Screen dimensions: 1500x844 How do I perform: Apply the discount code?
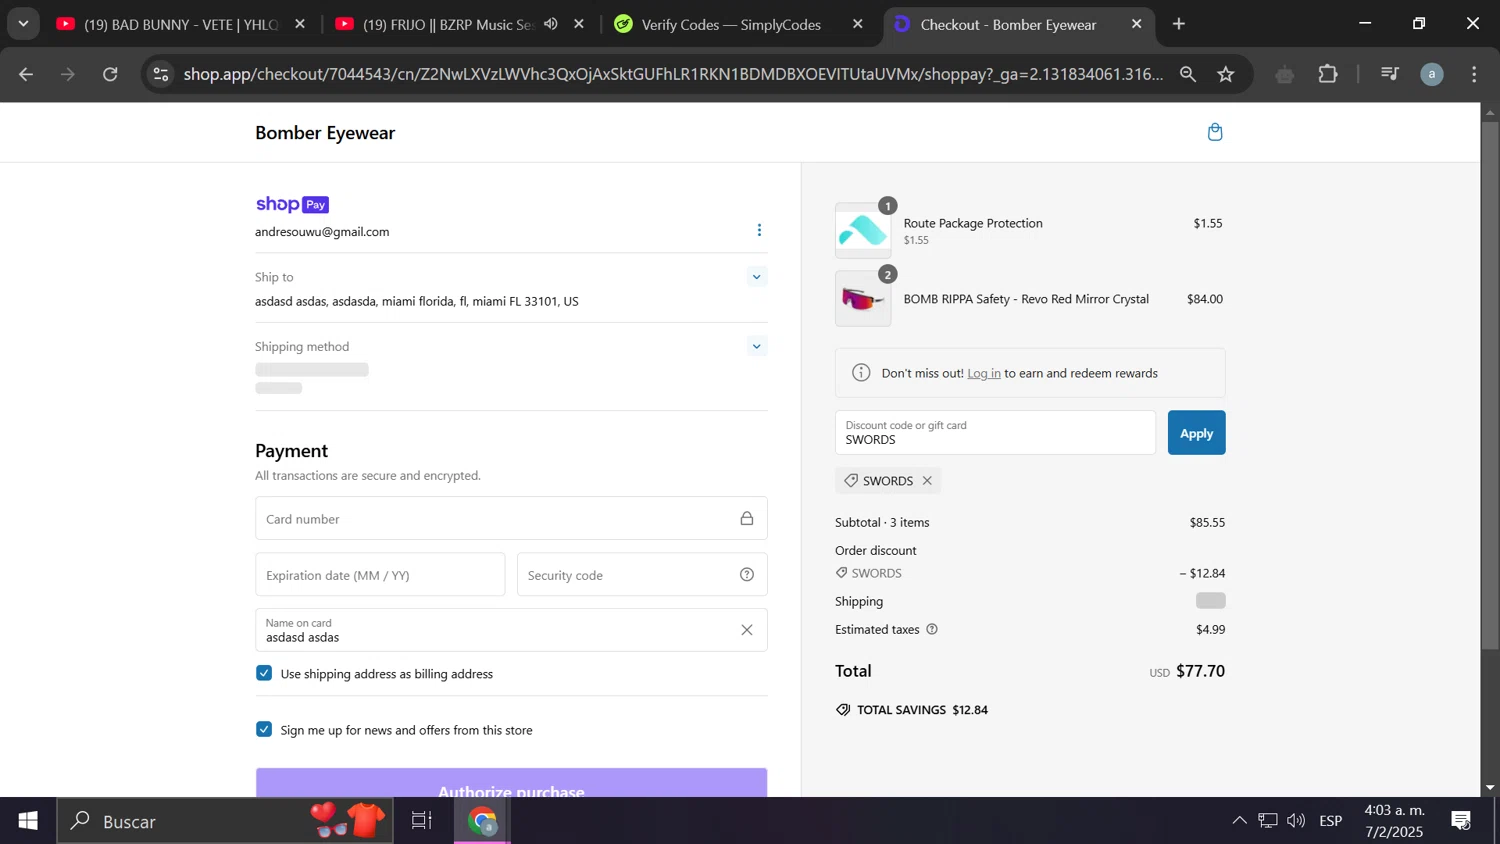(1196, 433)
